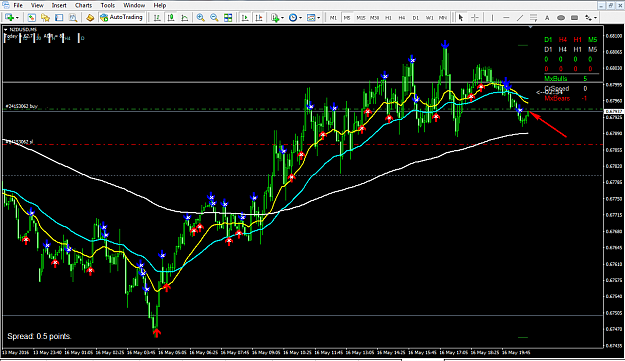Image resolution: width=625 pixels, height=361 pixels.
Task: Open the View menu
Action: 37,5
